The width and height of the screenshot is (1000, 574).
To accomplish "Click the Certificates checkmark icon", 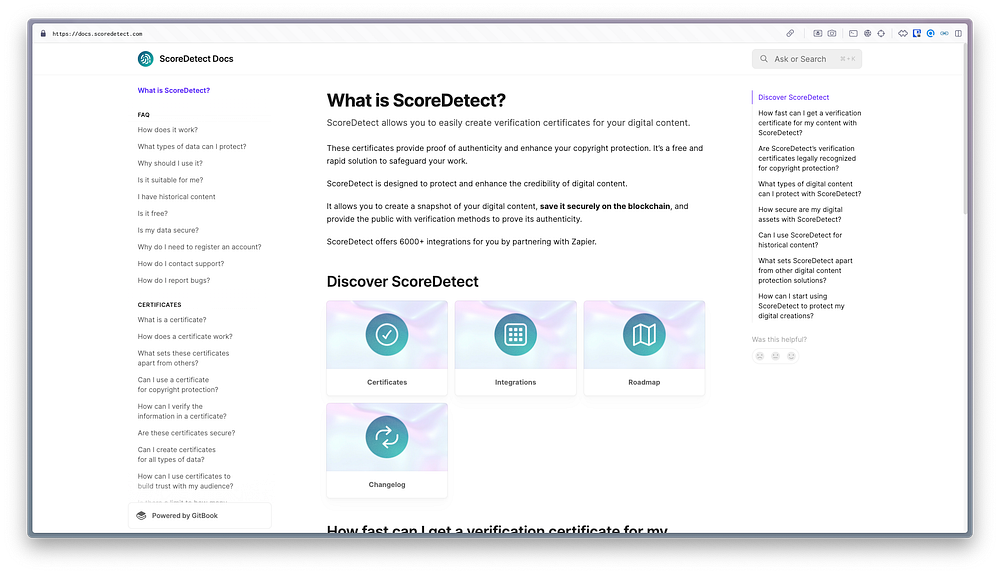I will click(x=386, y=334).
